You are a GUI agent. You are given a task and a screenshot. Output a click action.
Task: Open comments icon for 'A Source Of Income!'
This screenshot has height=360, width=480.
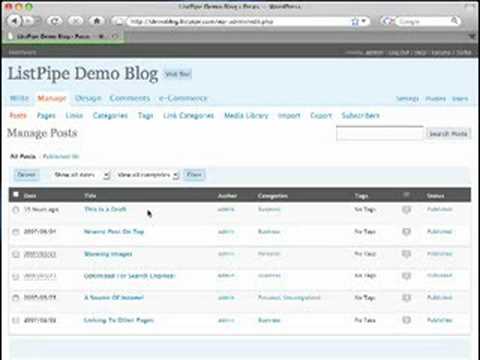(x=406, y=298)
